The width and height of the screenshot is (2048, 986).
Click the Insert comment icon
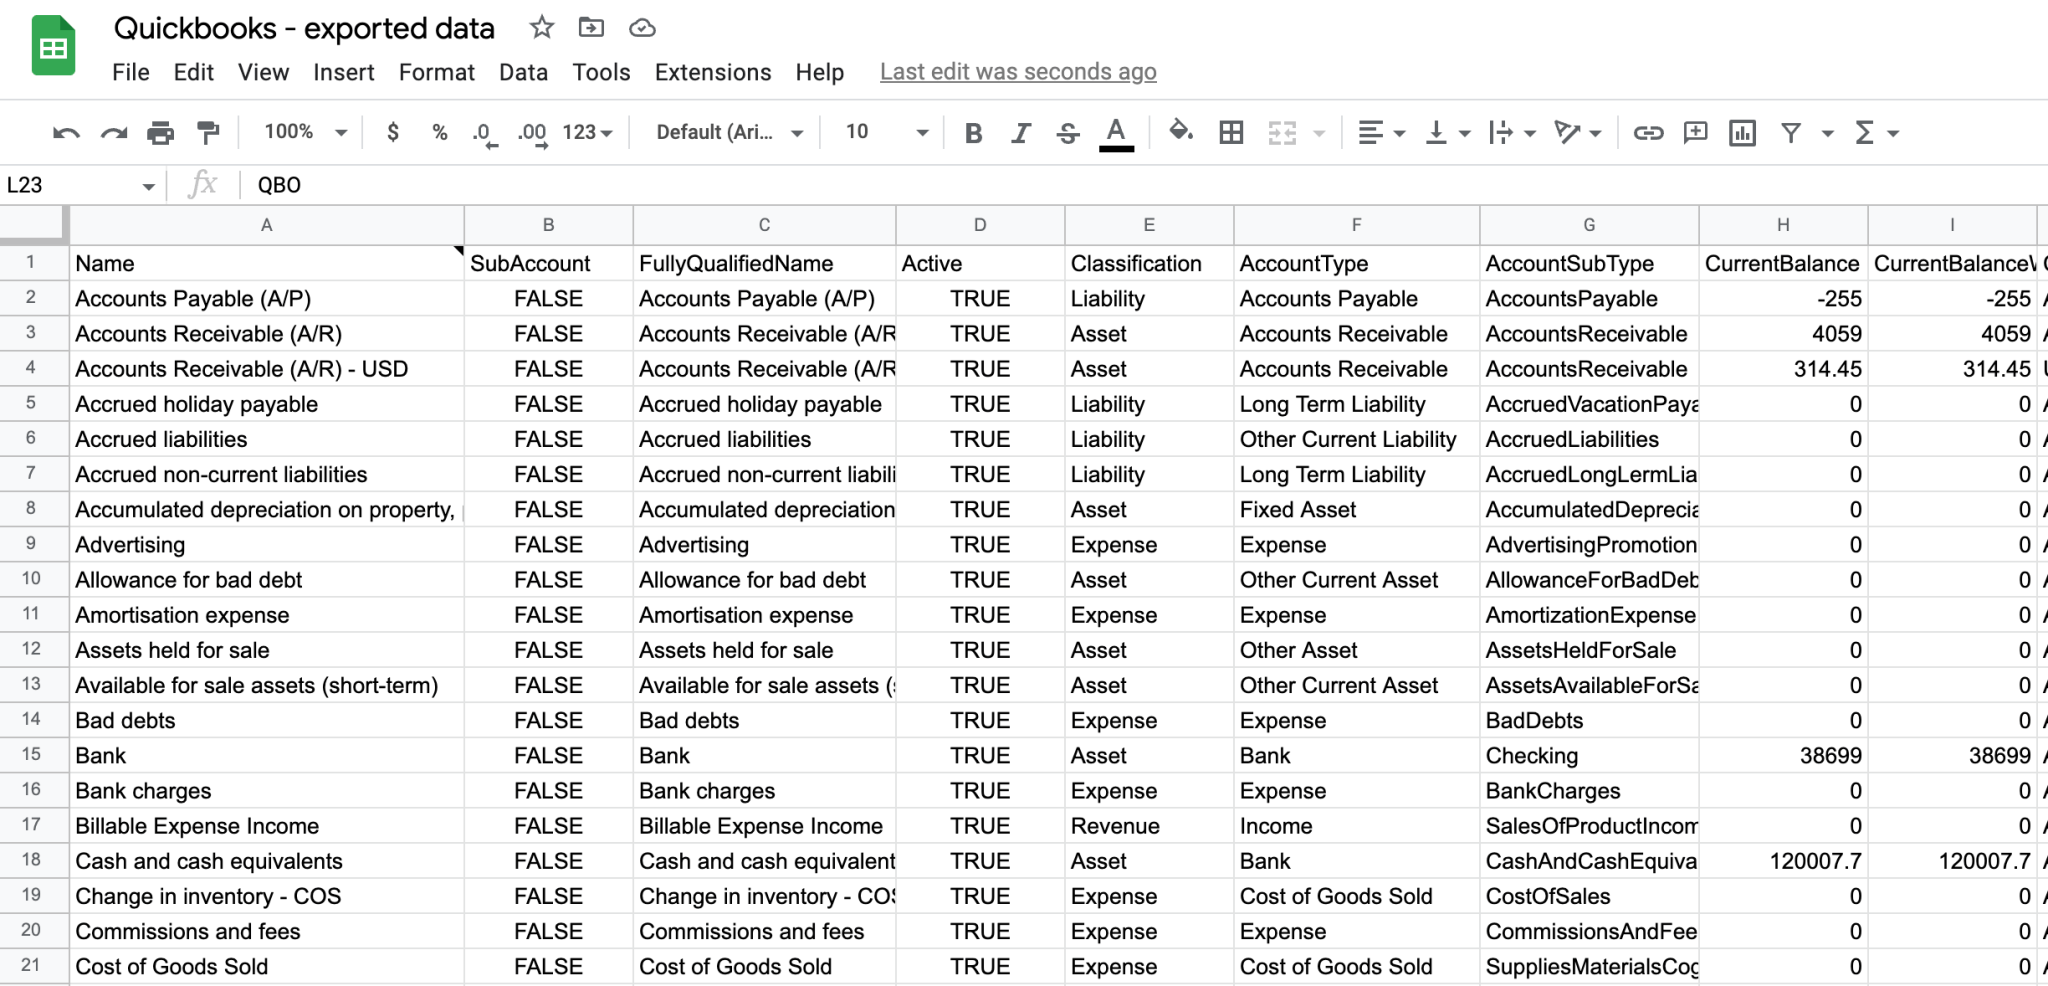1694,131
